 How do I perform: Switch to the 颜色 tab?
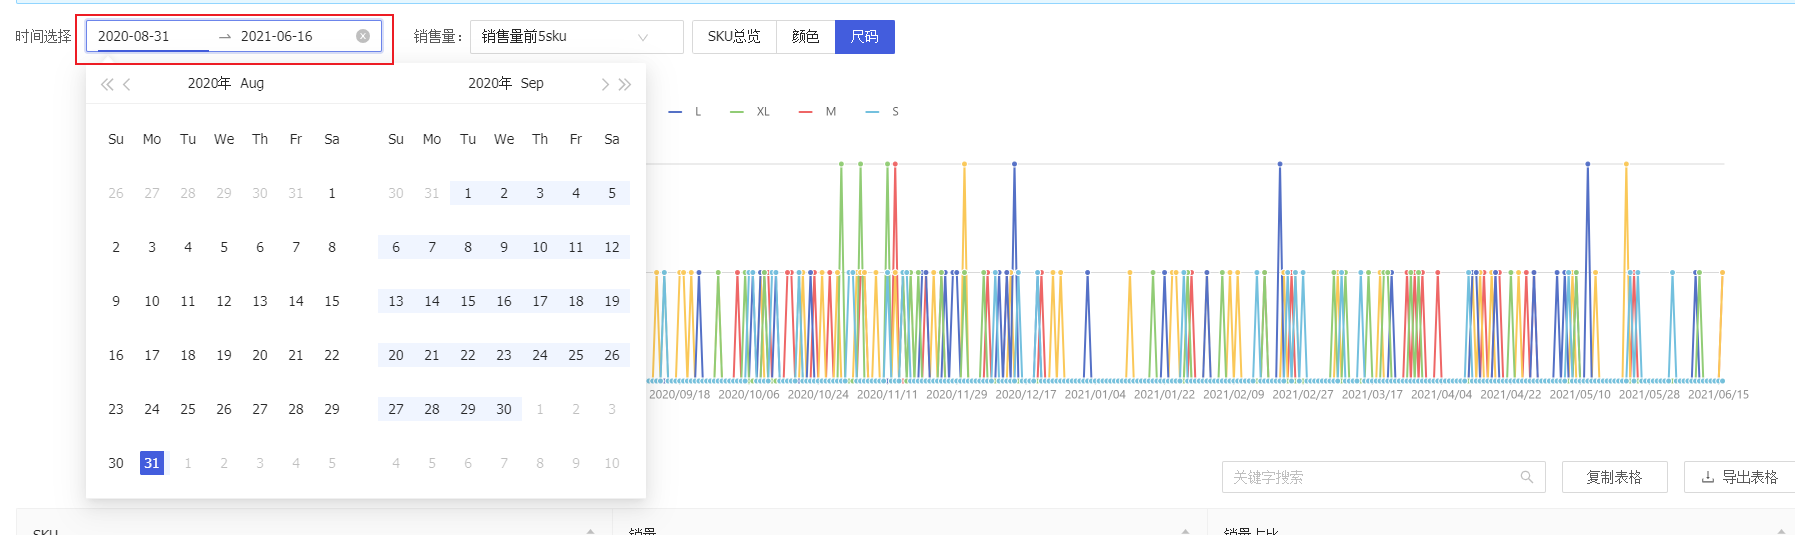coord(805,37)
